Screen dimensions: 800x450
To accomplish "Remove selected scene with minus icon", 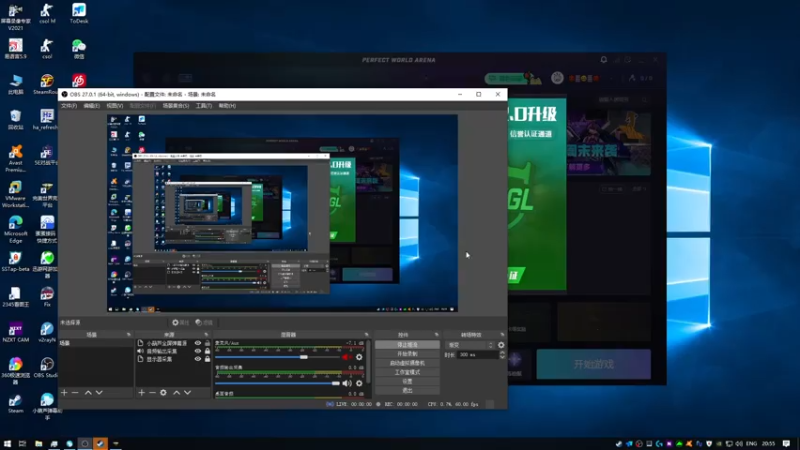I will pyautogui.click(x=75, y=392).
